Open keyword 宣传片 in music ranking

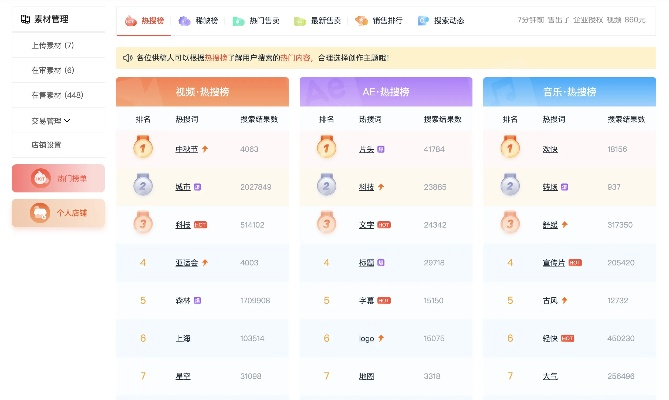pos(554,263)
